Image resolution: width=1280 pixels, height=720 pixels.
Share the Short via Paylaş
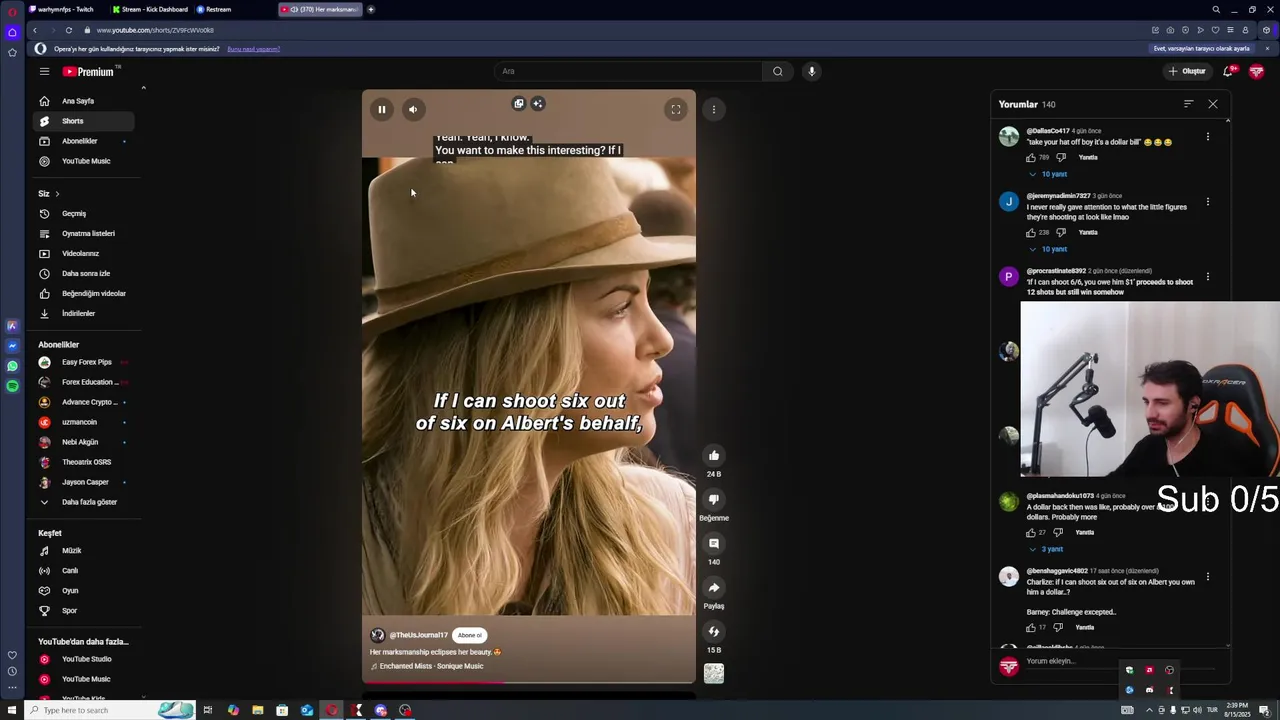click(x=714, y=587)
